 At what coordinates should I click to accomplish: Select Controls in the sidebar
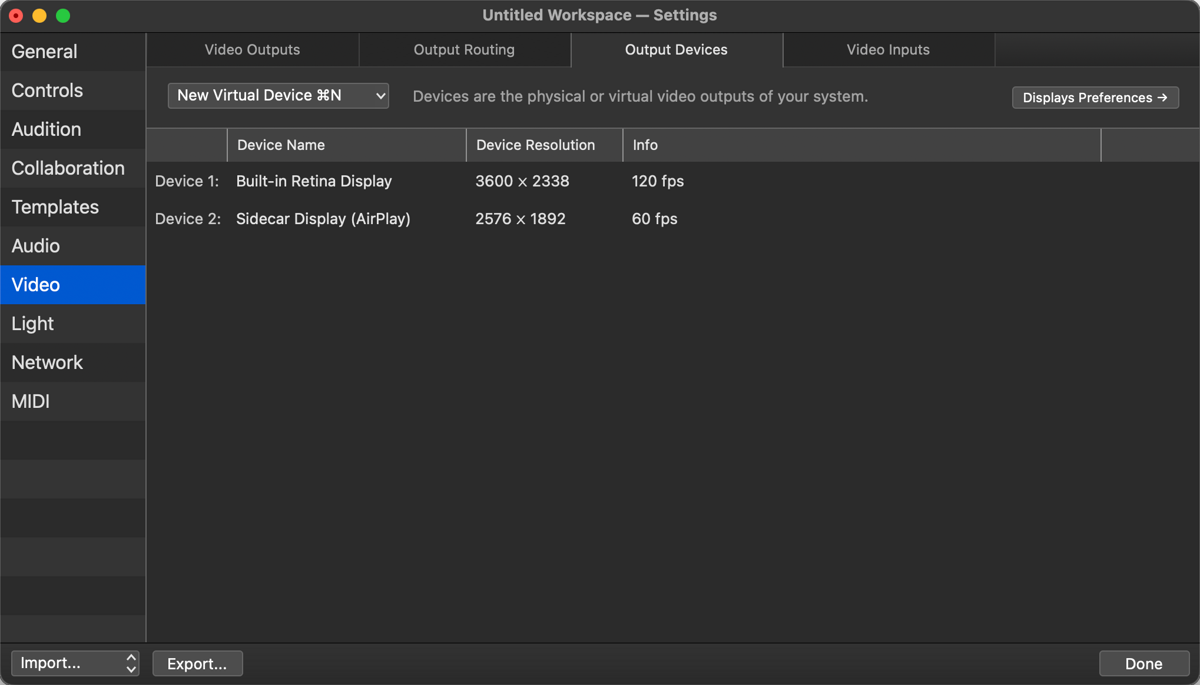point(73,91)
